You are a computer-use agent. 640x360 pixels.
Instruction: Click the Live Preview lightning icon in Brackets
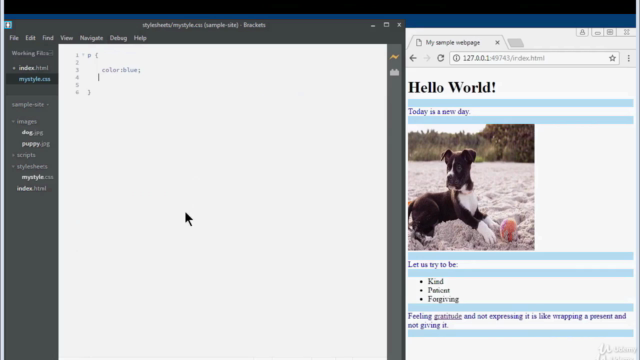click(x=394, y=57)
